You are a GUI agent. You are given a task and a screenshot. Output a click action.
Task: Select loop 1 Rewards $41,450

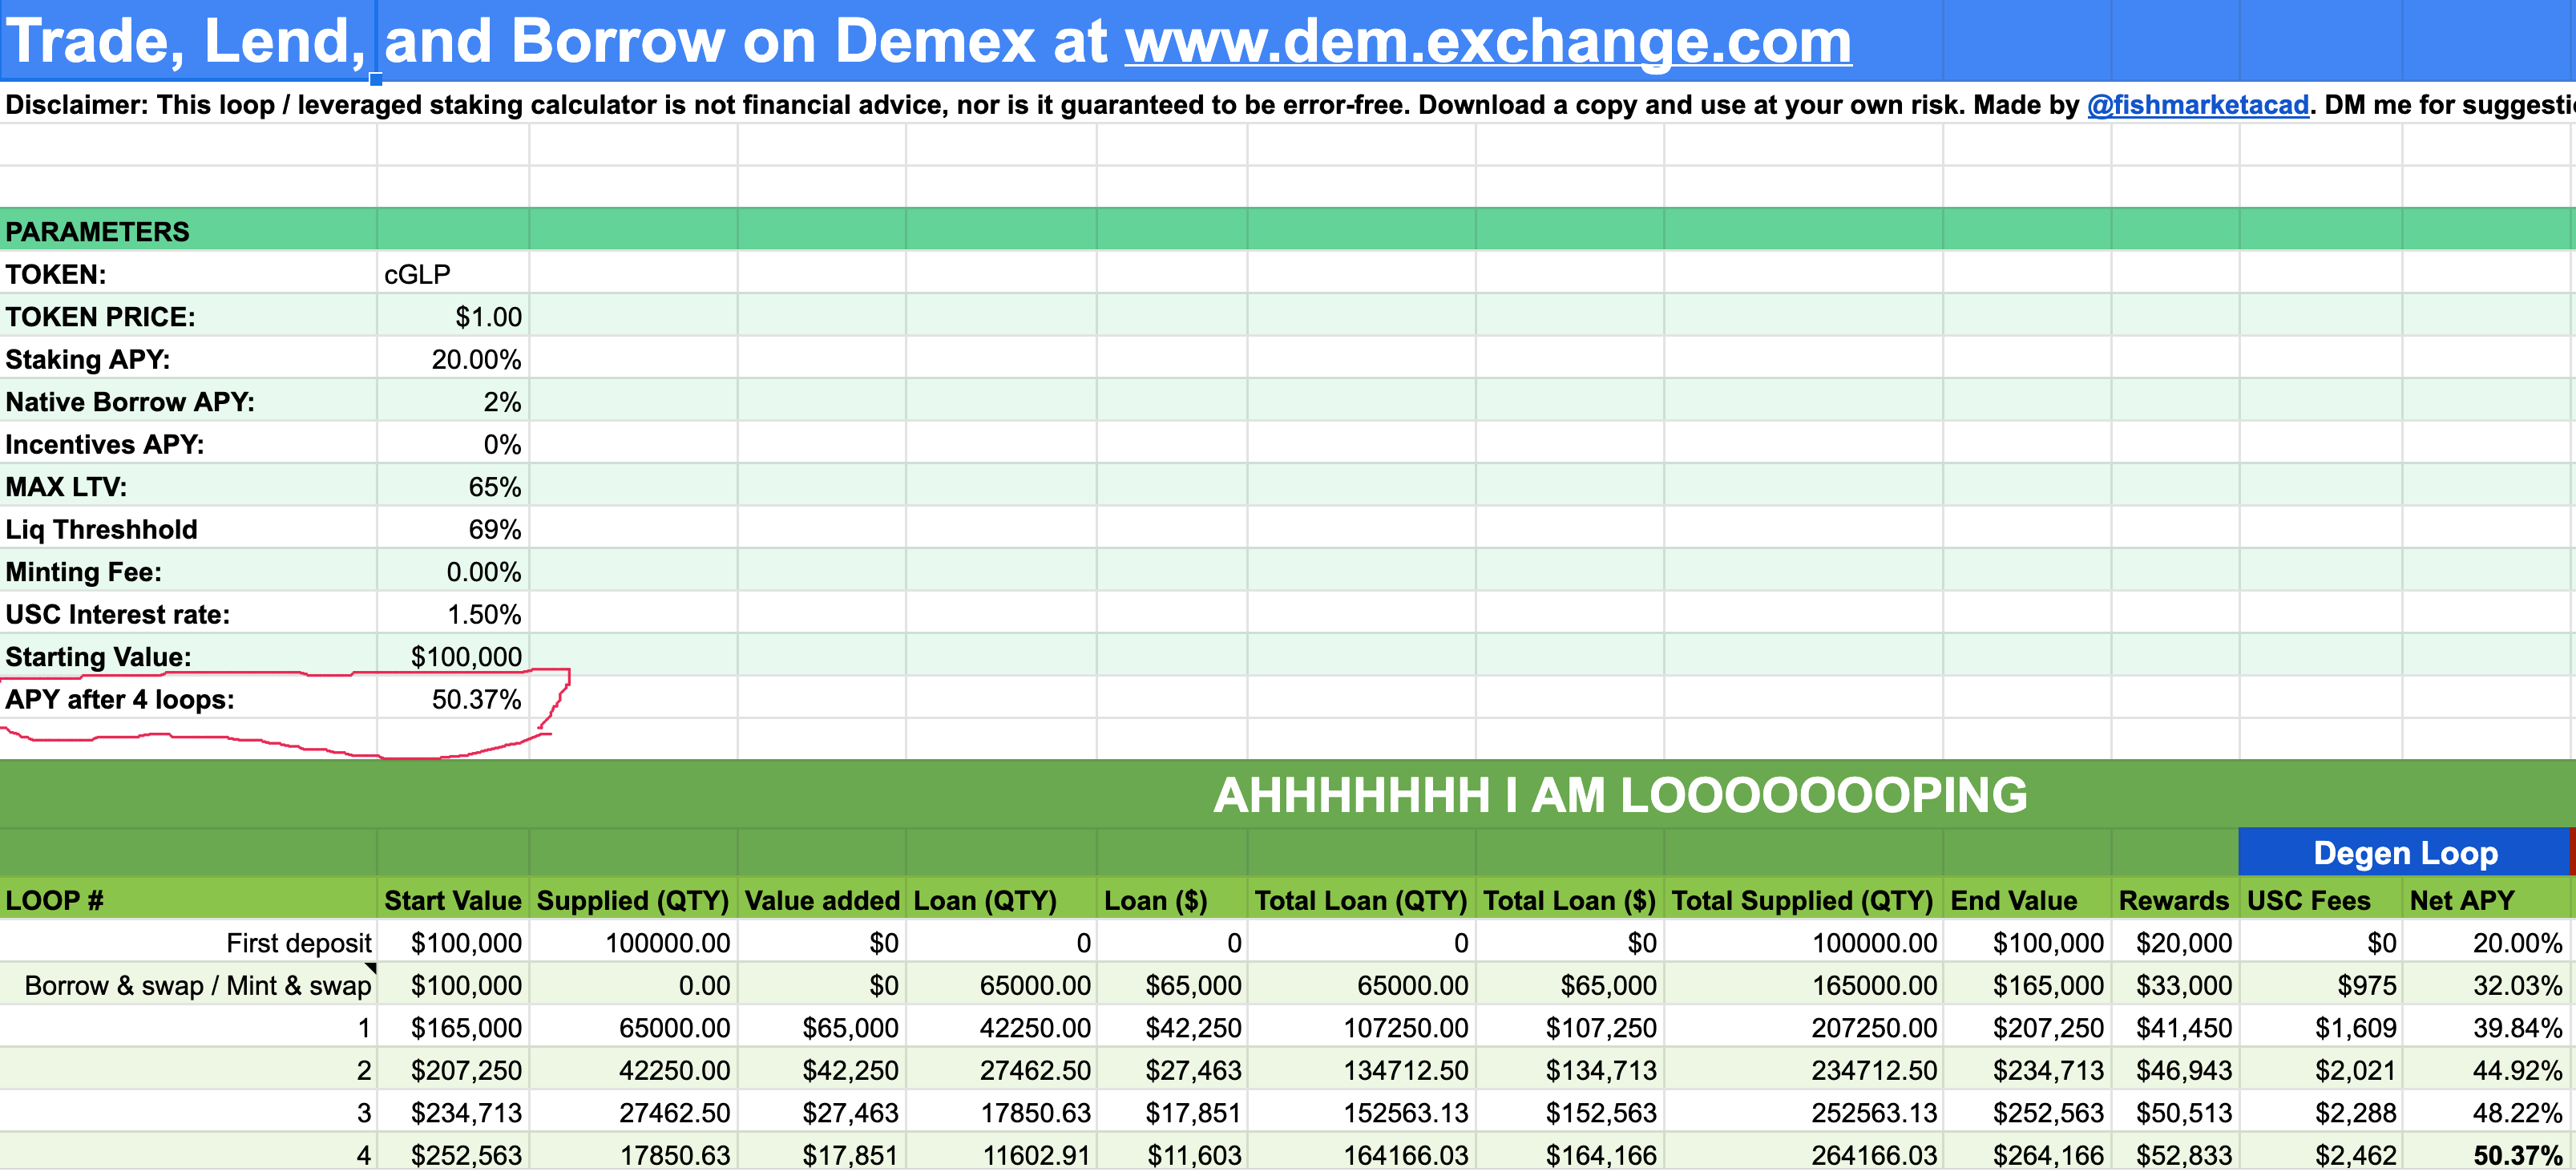click(2175, 1028)
